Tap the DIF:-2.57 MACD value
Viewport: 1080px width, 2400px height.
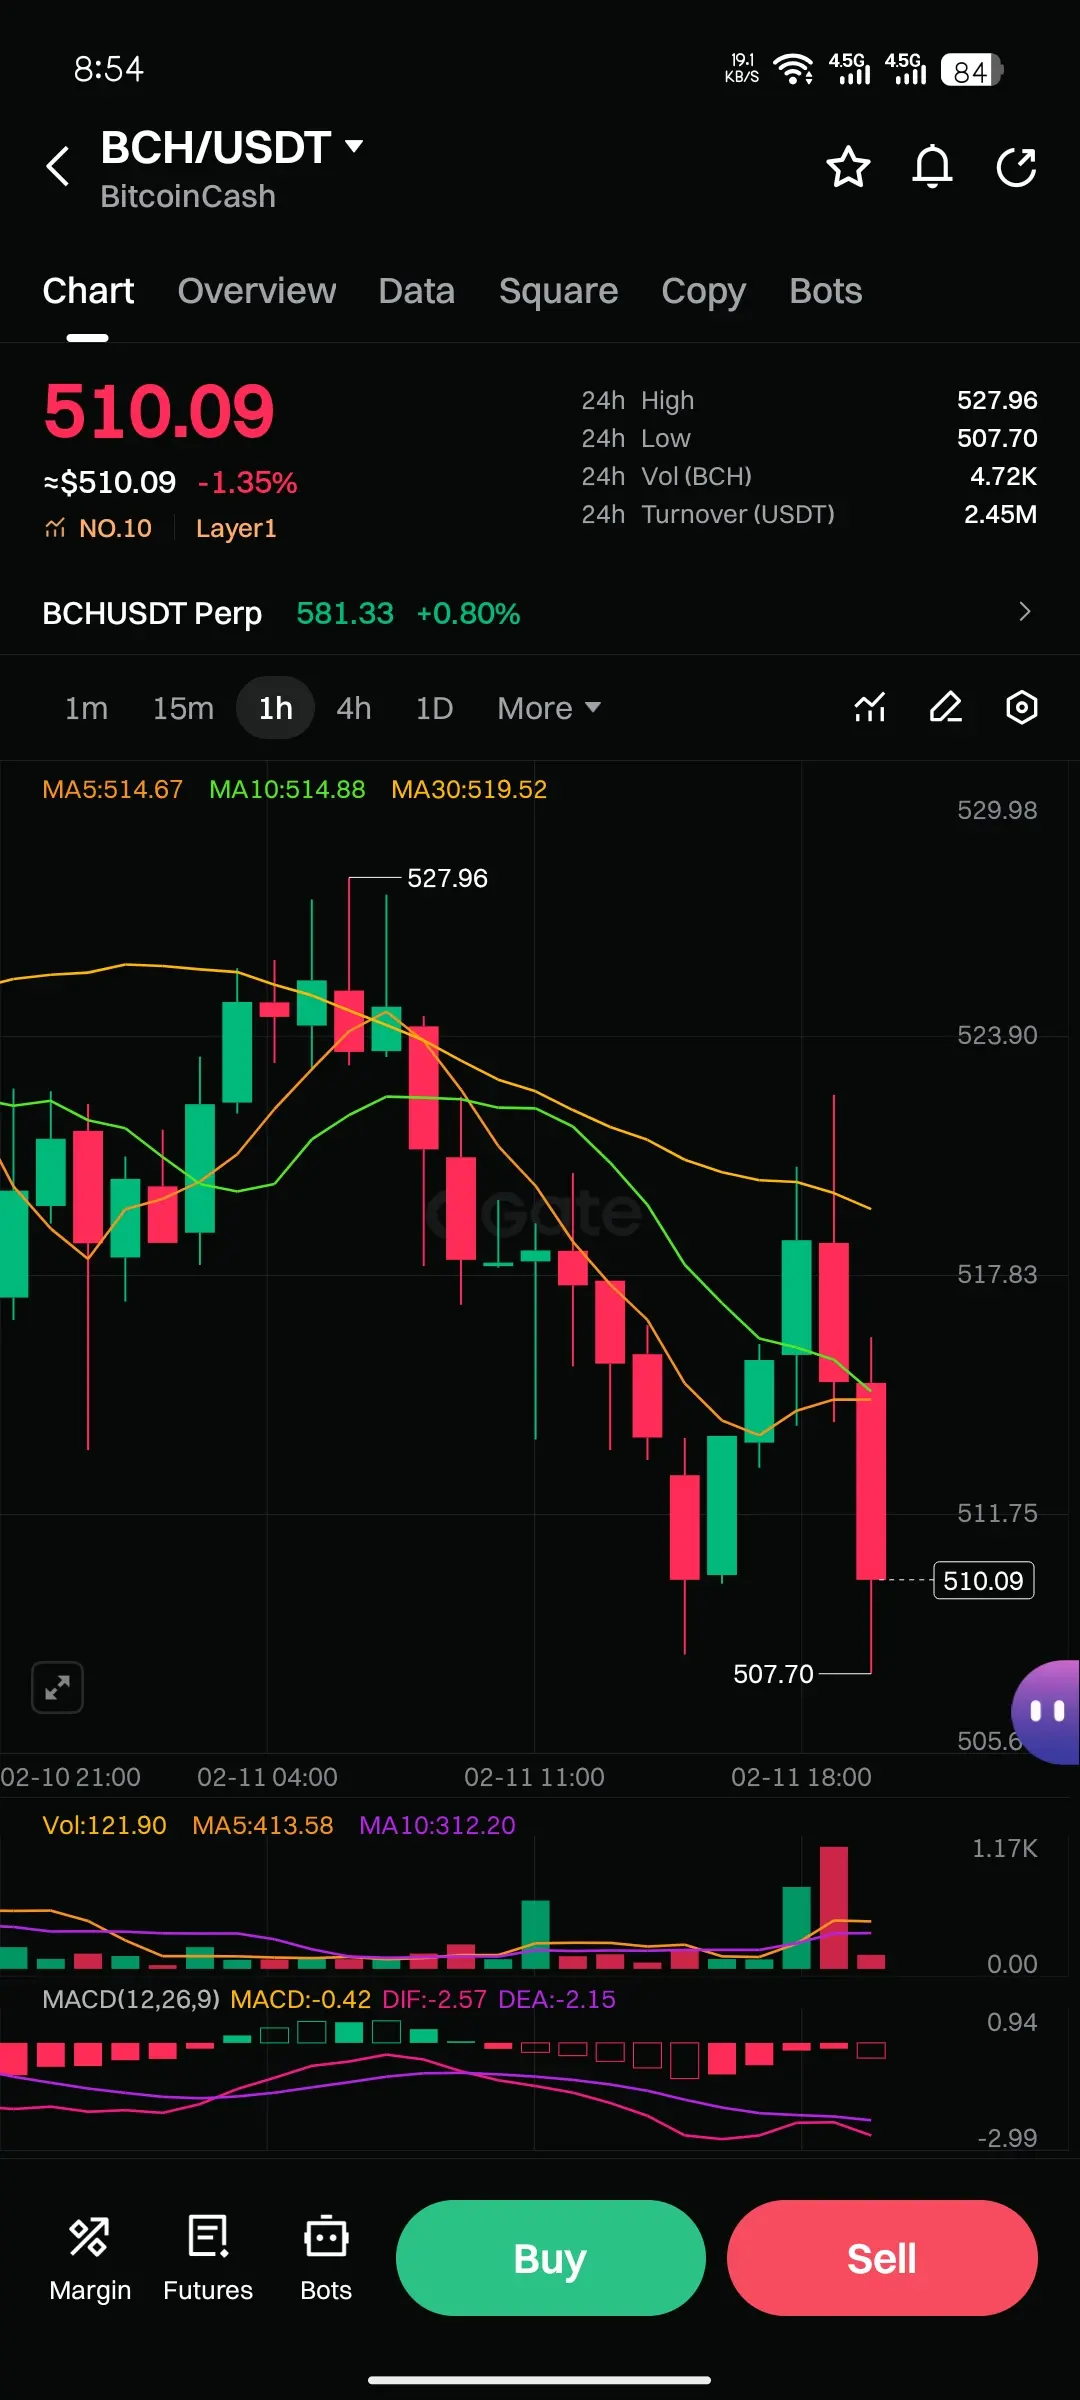coord(434,1999)
